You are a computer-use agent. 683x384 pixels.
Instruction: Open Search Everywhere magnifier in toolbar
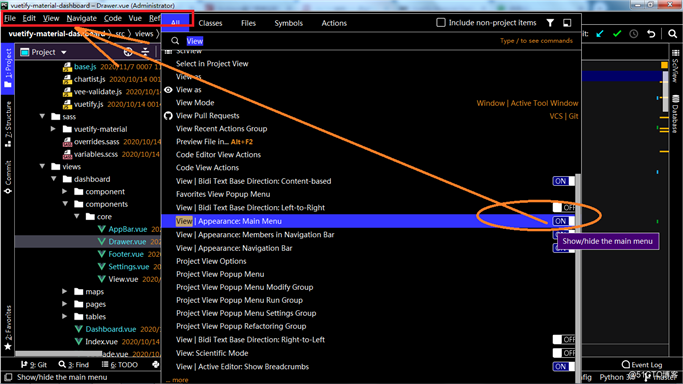[673, 34]
